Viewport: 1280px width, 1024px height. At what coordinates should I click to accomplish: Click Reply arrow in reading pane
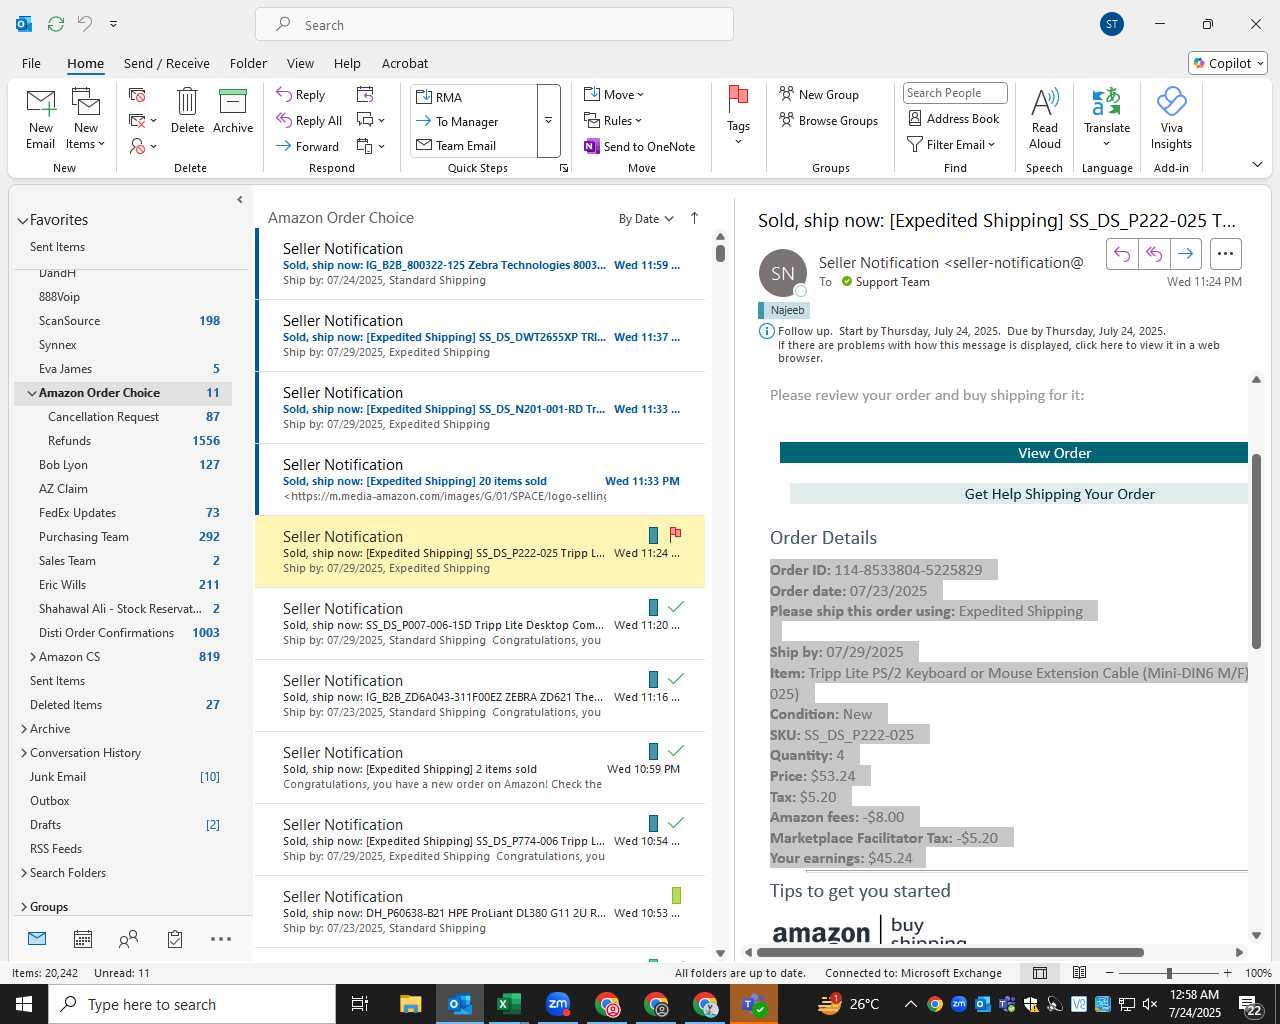(1122, 254)
